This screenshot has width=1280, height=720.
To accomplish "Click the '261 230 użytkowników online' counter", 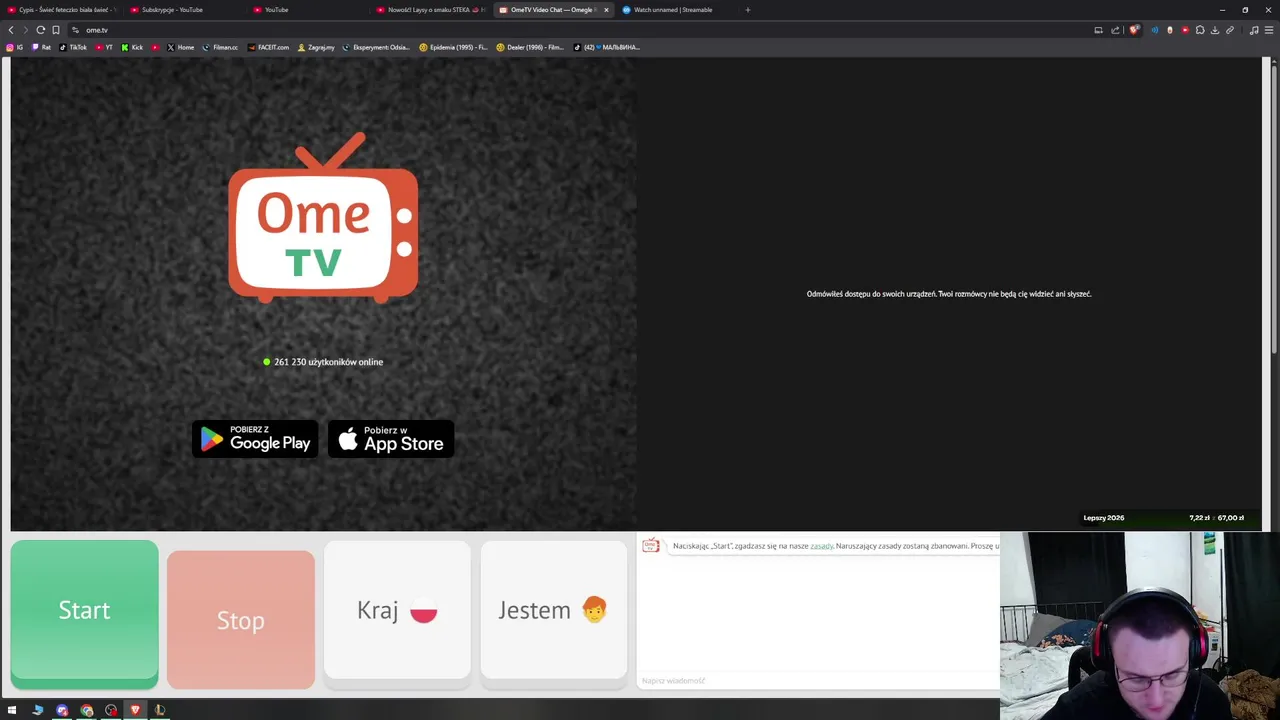I will pos(323,362).
